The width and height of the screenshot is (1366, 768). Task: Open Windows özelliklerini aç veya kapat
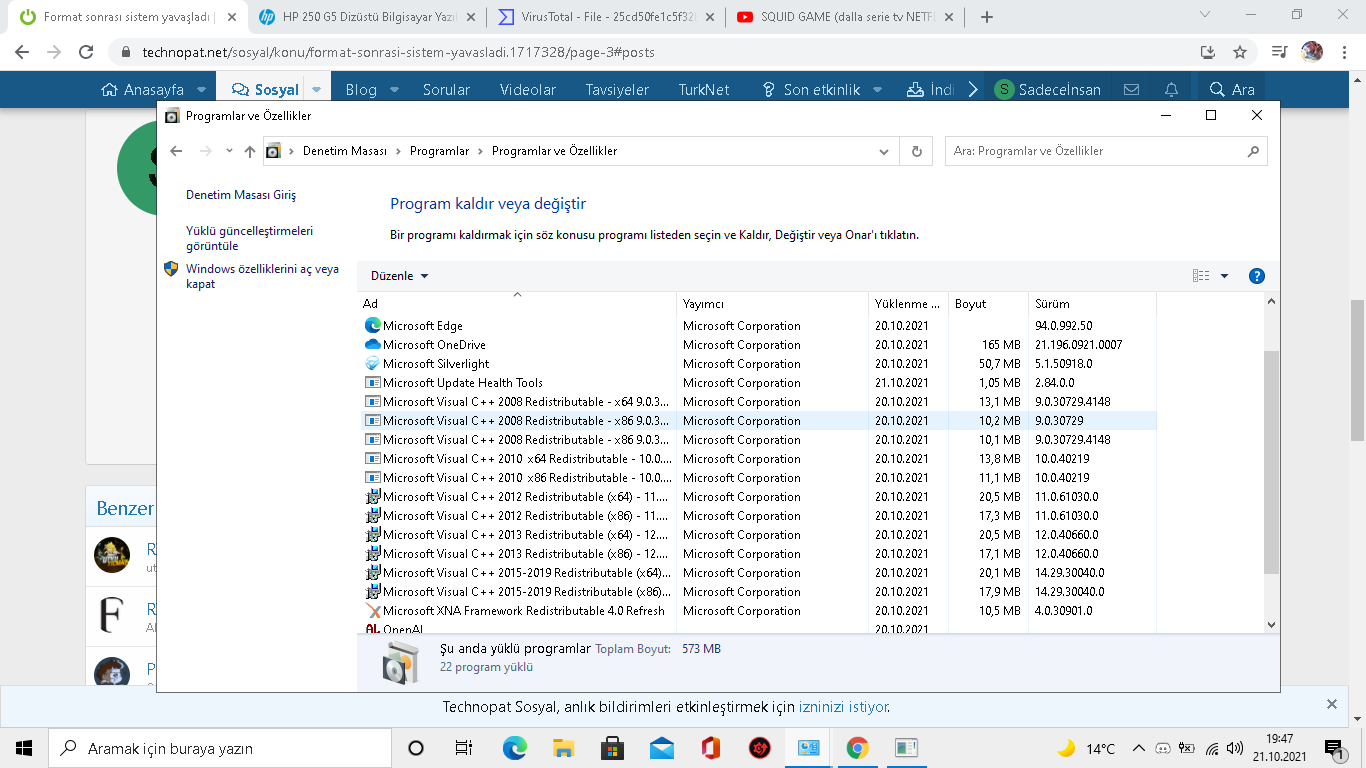[262, 276]
